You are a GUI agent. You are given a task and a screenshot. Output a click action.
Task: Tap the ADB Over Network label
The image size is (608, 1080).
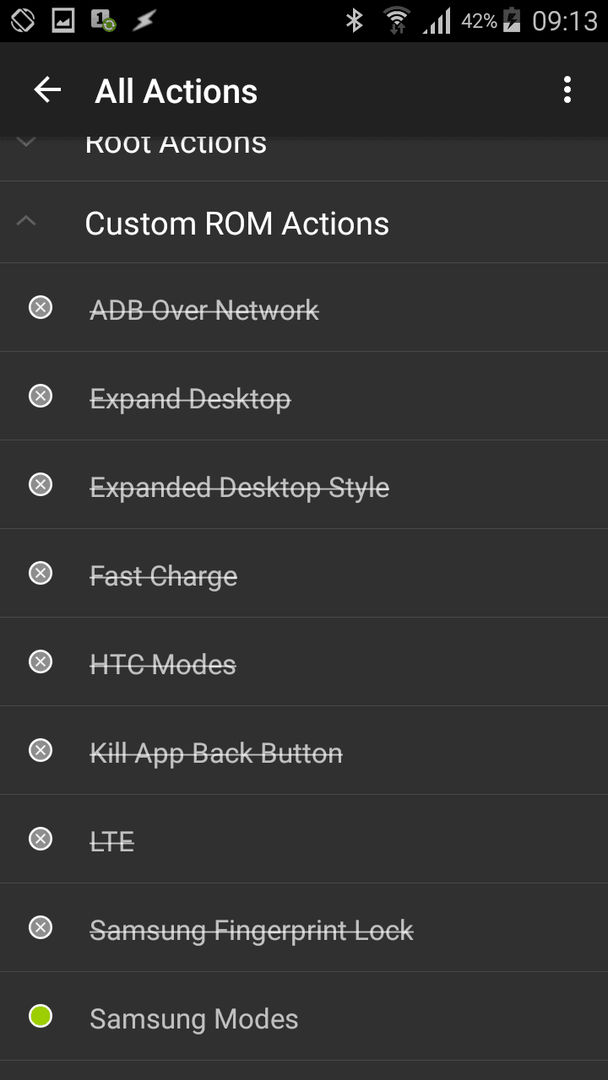pyautogui.click(x=205, y=310)
